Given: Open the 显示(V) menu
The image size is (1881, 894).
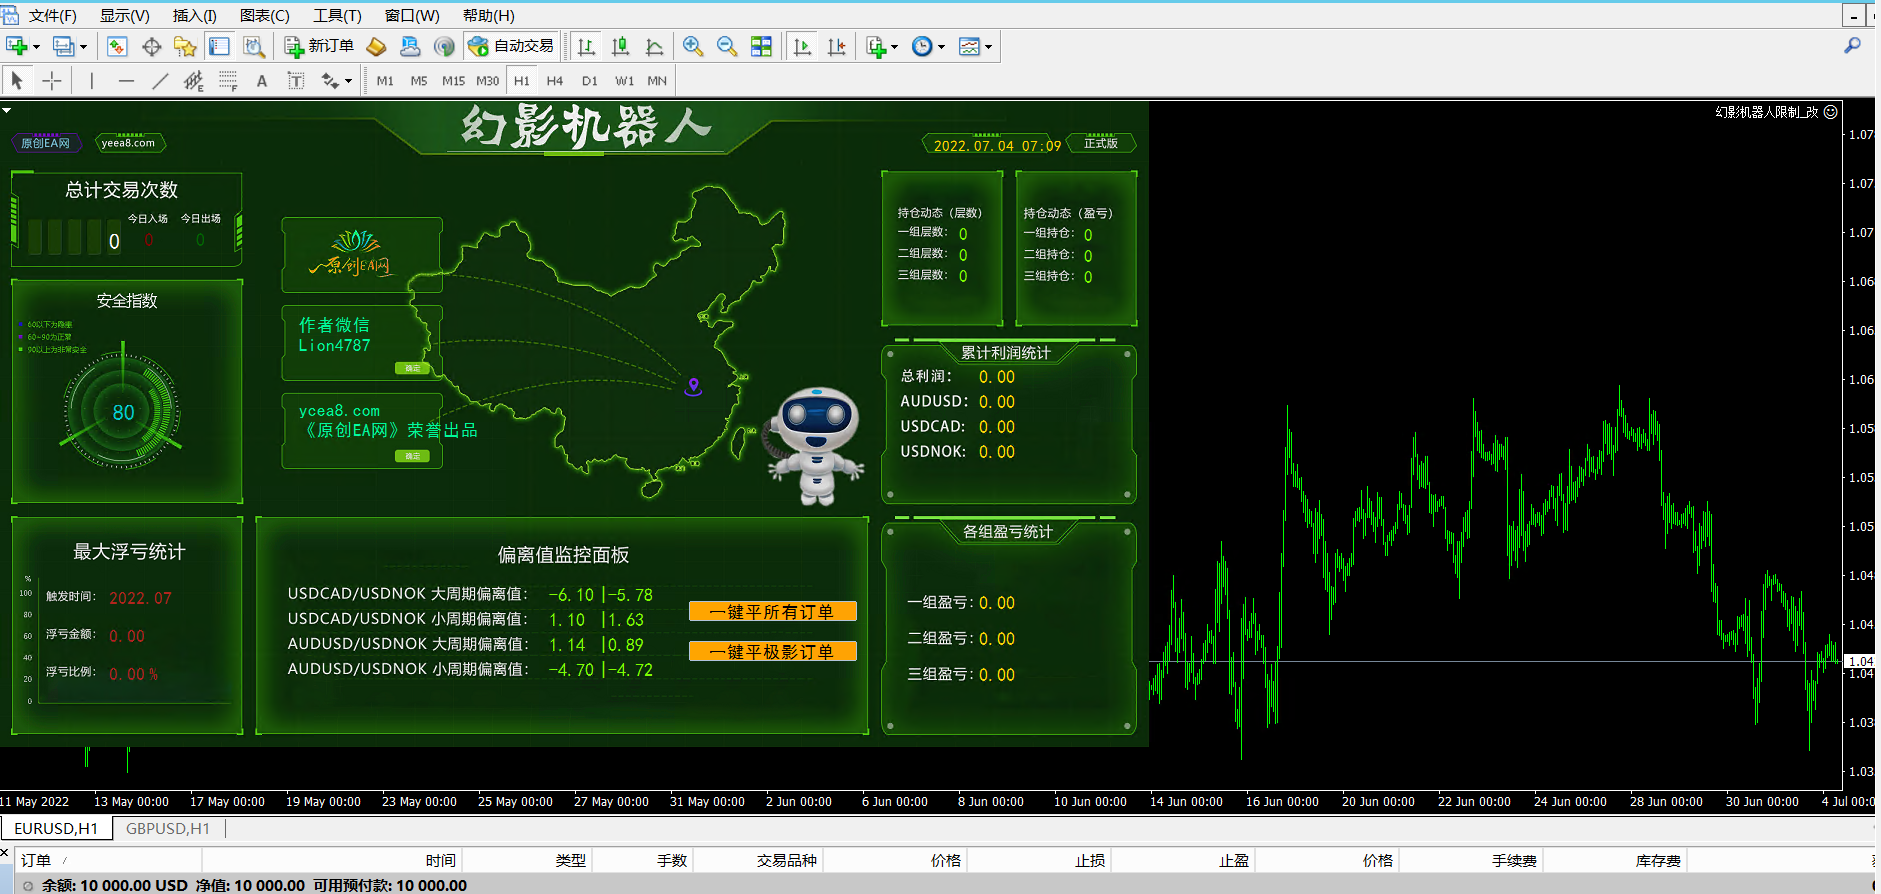Looking at the screenshot, I should 125,15.
